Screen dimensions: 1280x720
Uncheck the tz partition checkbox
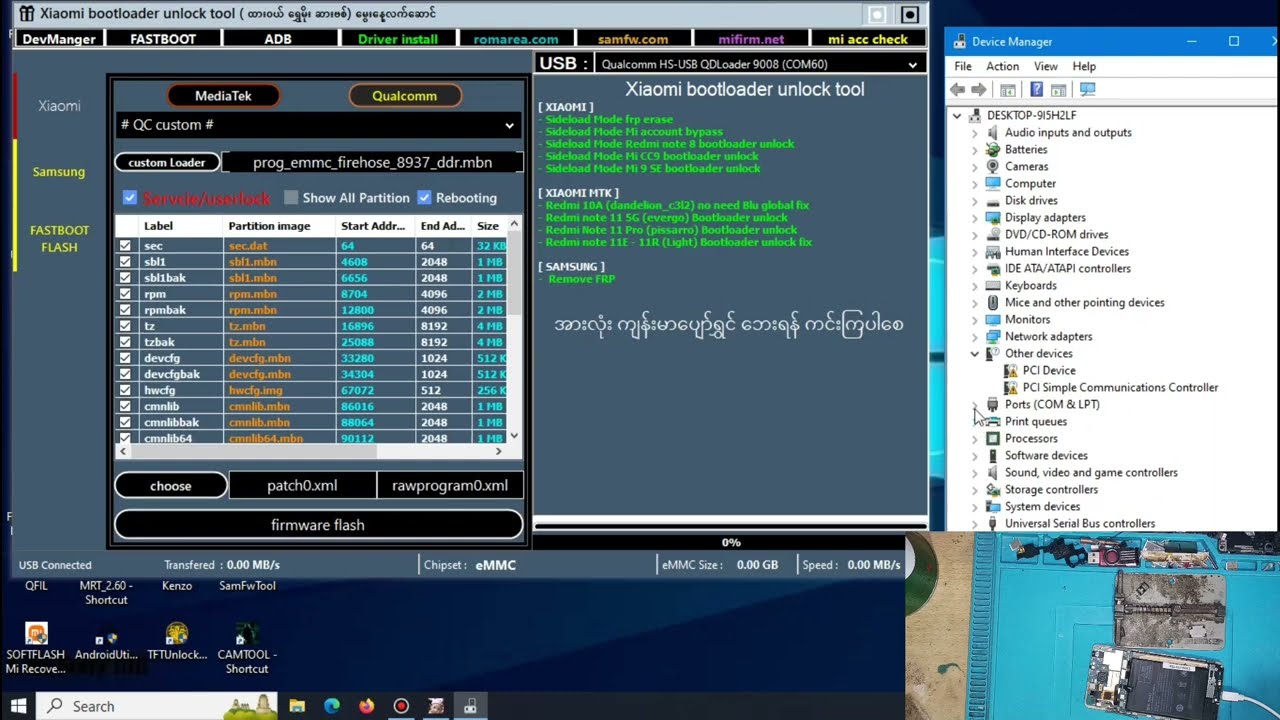tap(125, 326)
